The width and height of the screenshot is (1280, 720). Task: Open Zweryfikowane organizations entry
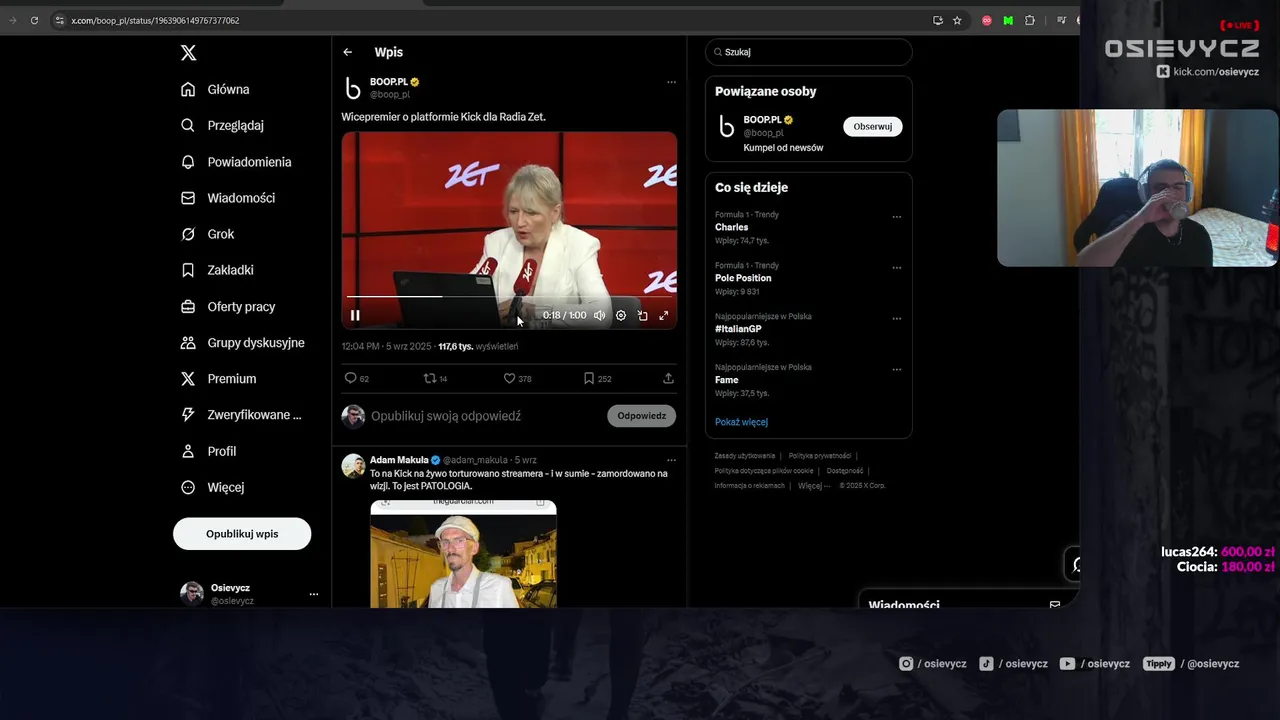(241, 415)
